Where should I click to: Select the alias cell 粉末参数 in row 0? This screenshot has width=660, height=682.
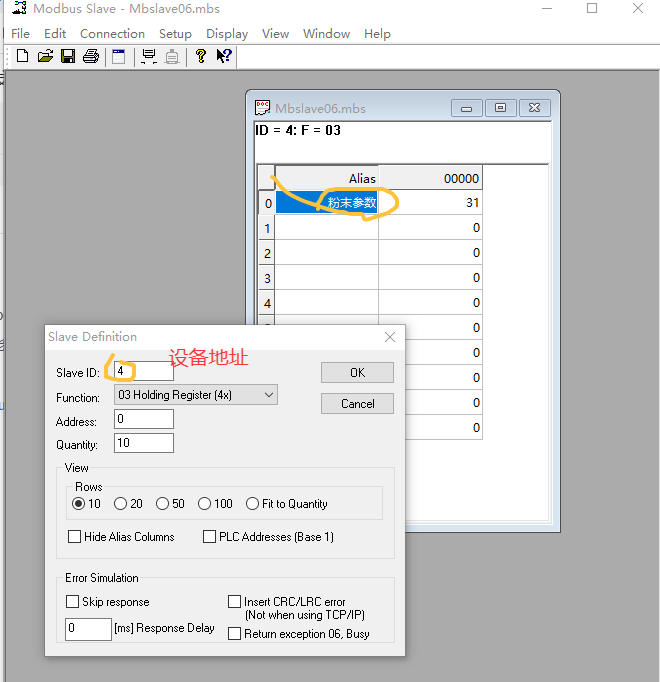tap(326, 203)
